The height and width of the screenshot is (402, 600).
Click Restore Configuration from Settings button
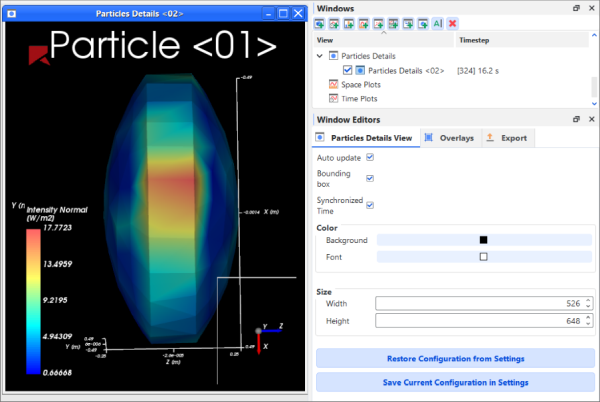[454, 359]
